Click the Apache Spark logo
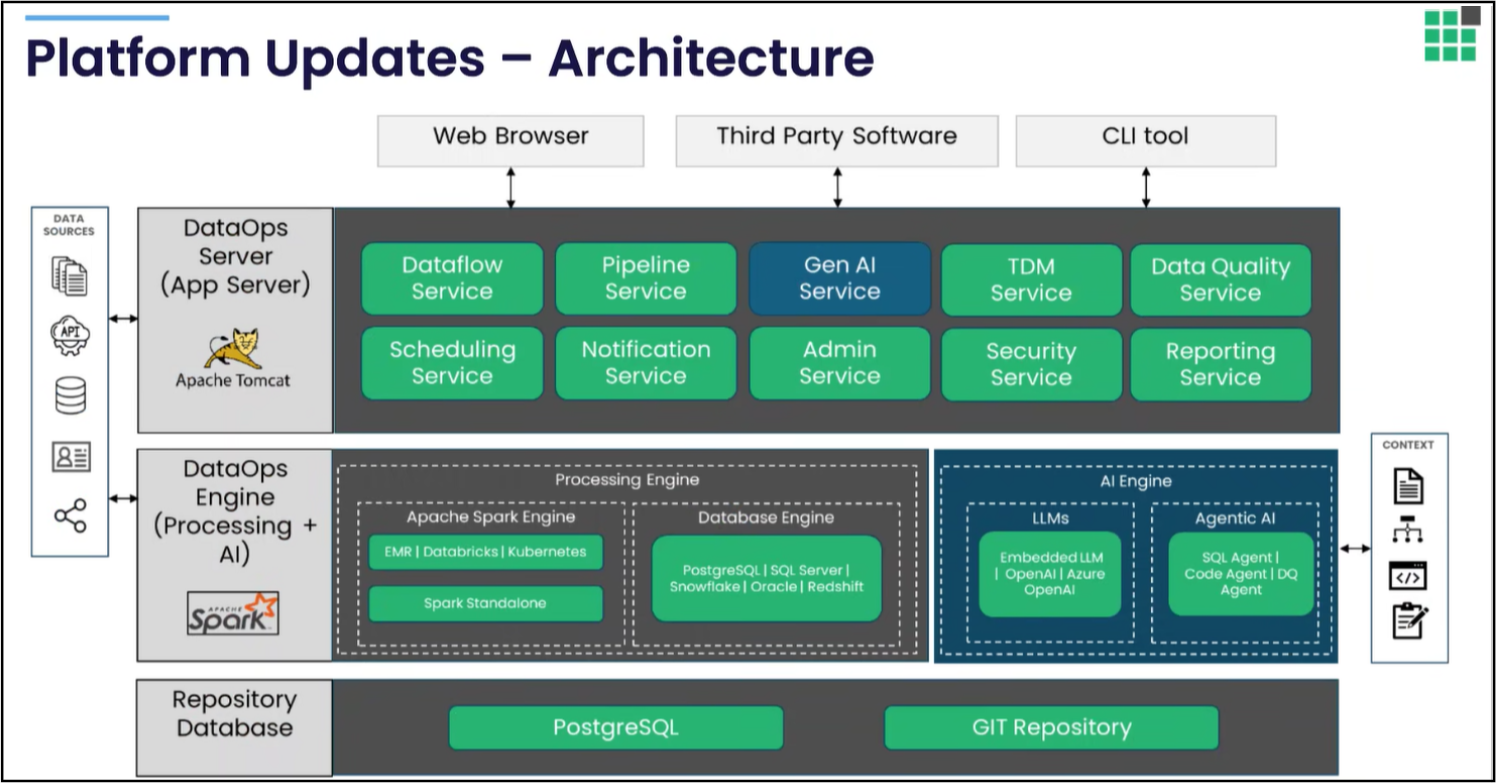The width and height of the screenshot is (1496, 783). (x=233, y=613)
